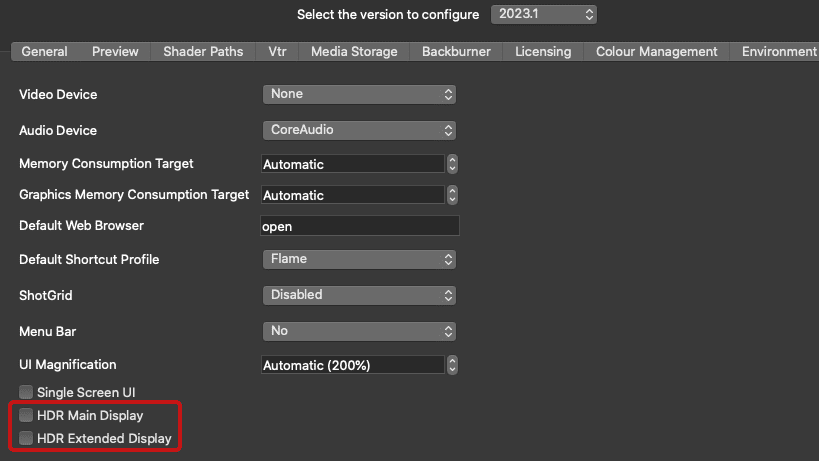
Task: Open the Media Storage tab
Action: pos(354,52)
